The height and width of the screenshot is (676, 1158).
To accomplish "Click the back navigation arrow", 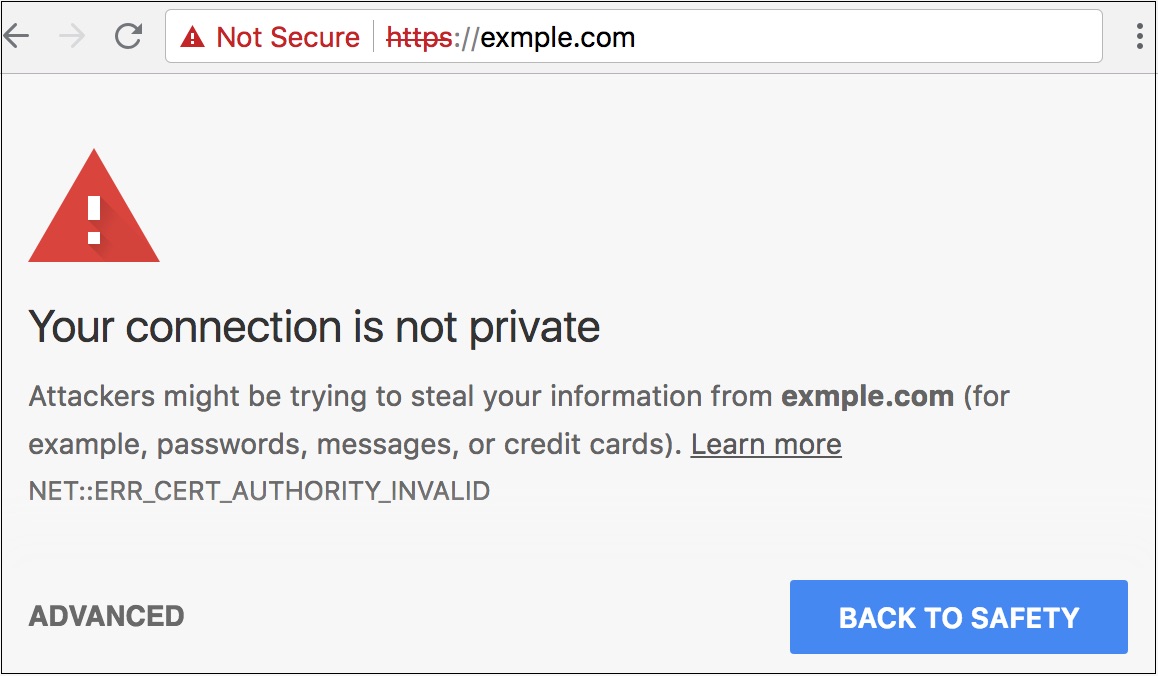I will click(x=18, y=36).
